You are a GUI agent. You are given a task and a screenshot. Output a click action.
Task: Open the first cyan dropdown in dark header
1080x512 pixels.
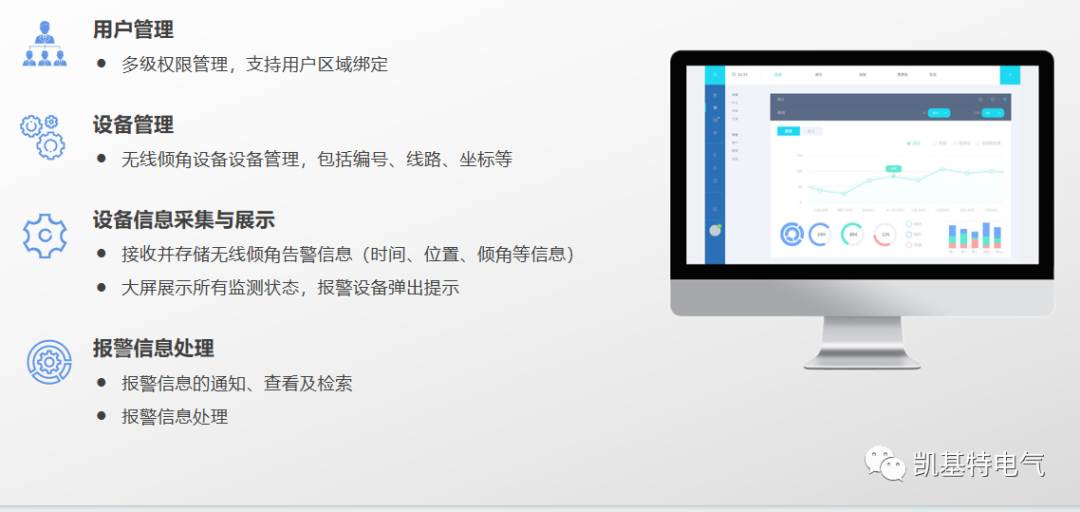click(938, 113)
